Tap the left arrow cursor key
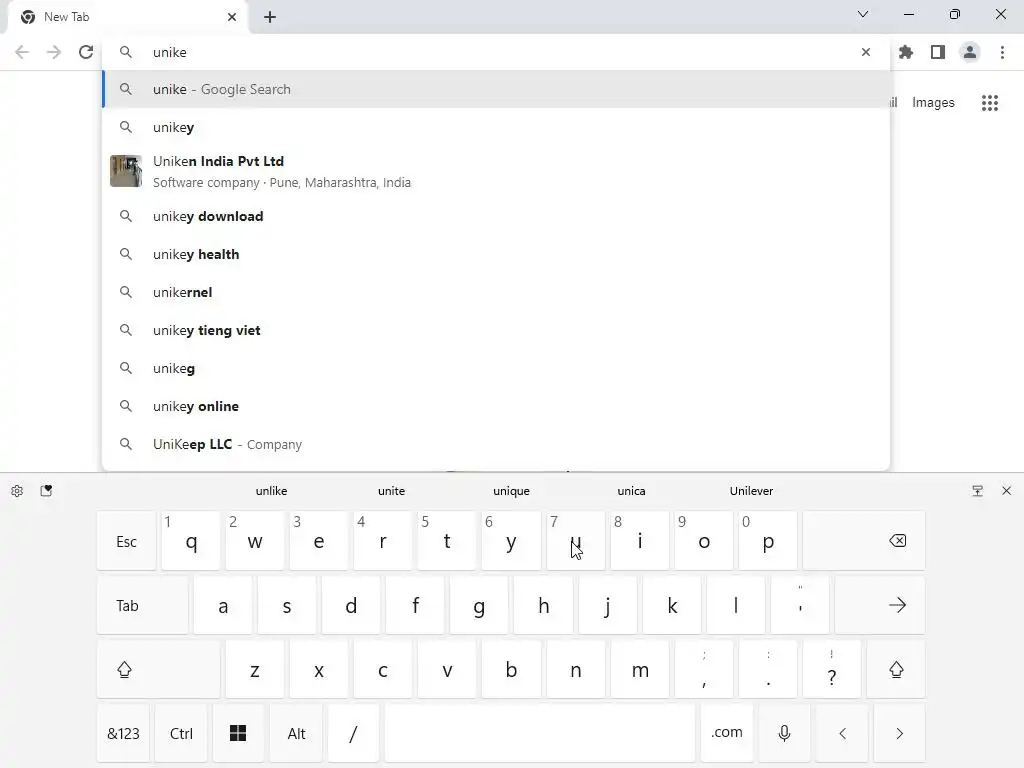The image size is (1024, 768). tap(842, 733)
